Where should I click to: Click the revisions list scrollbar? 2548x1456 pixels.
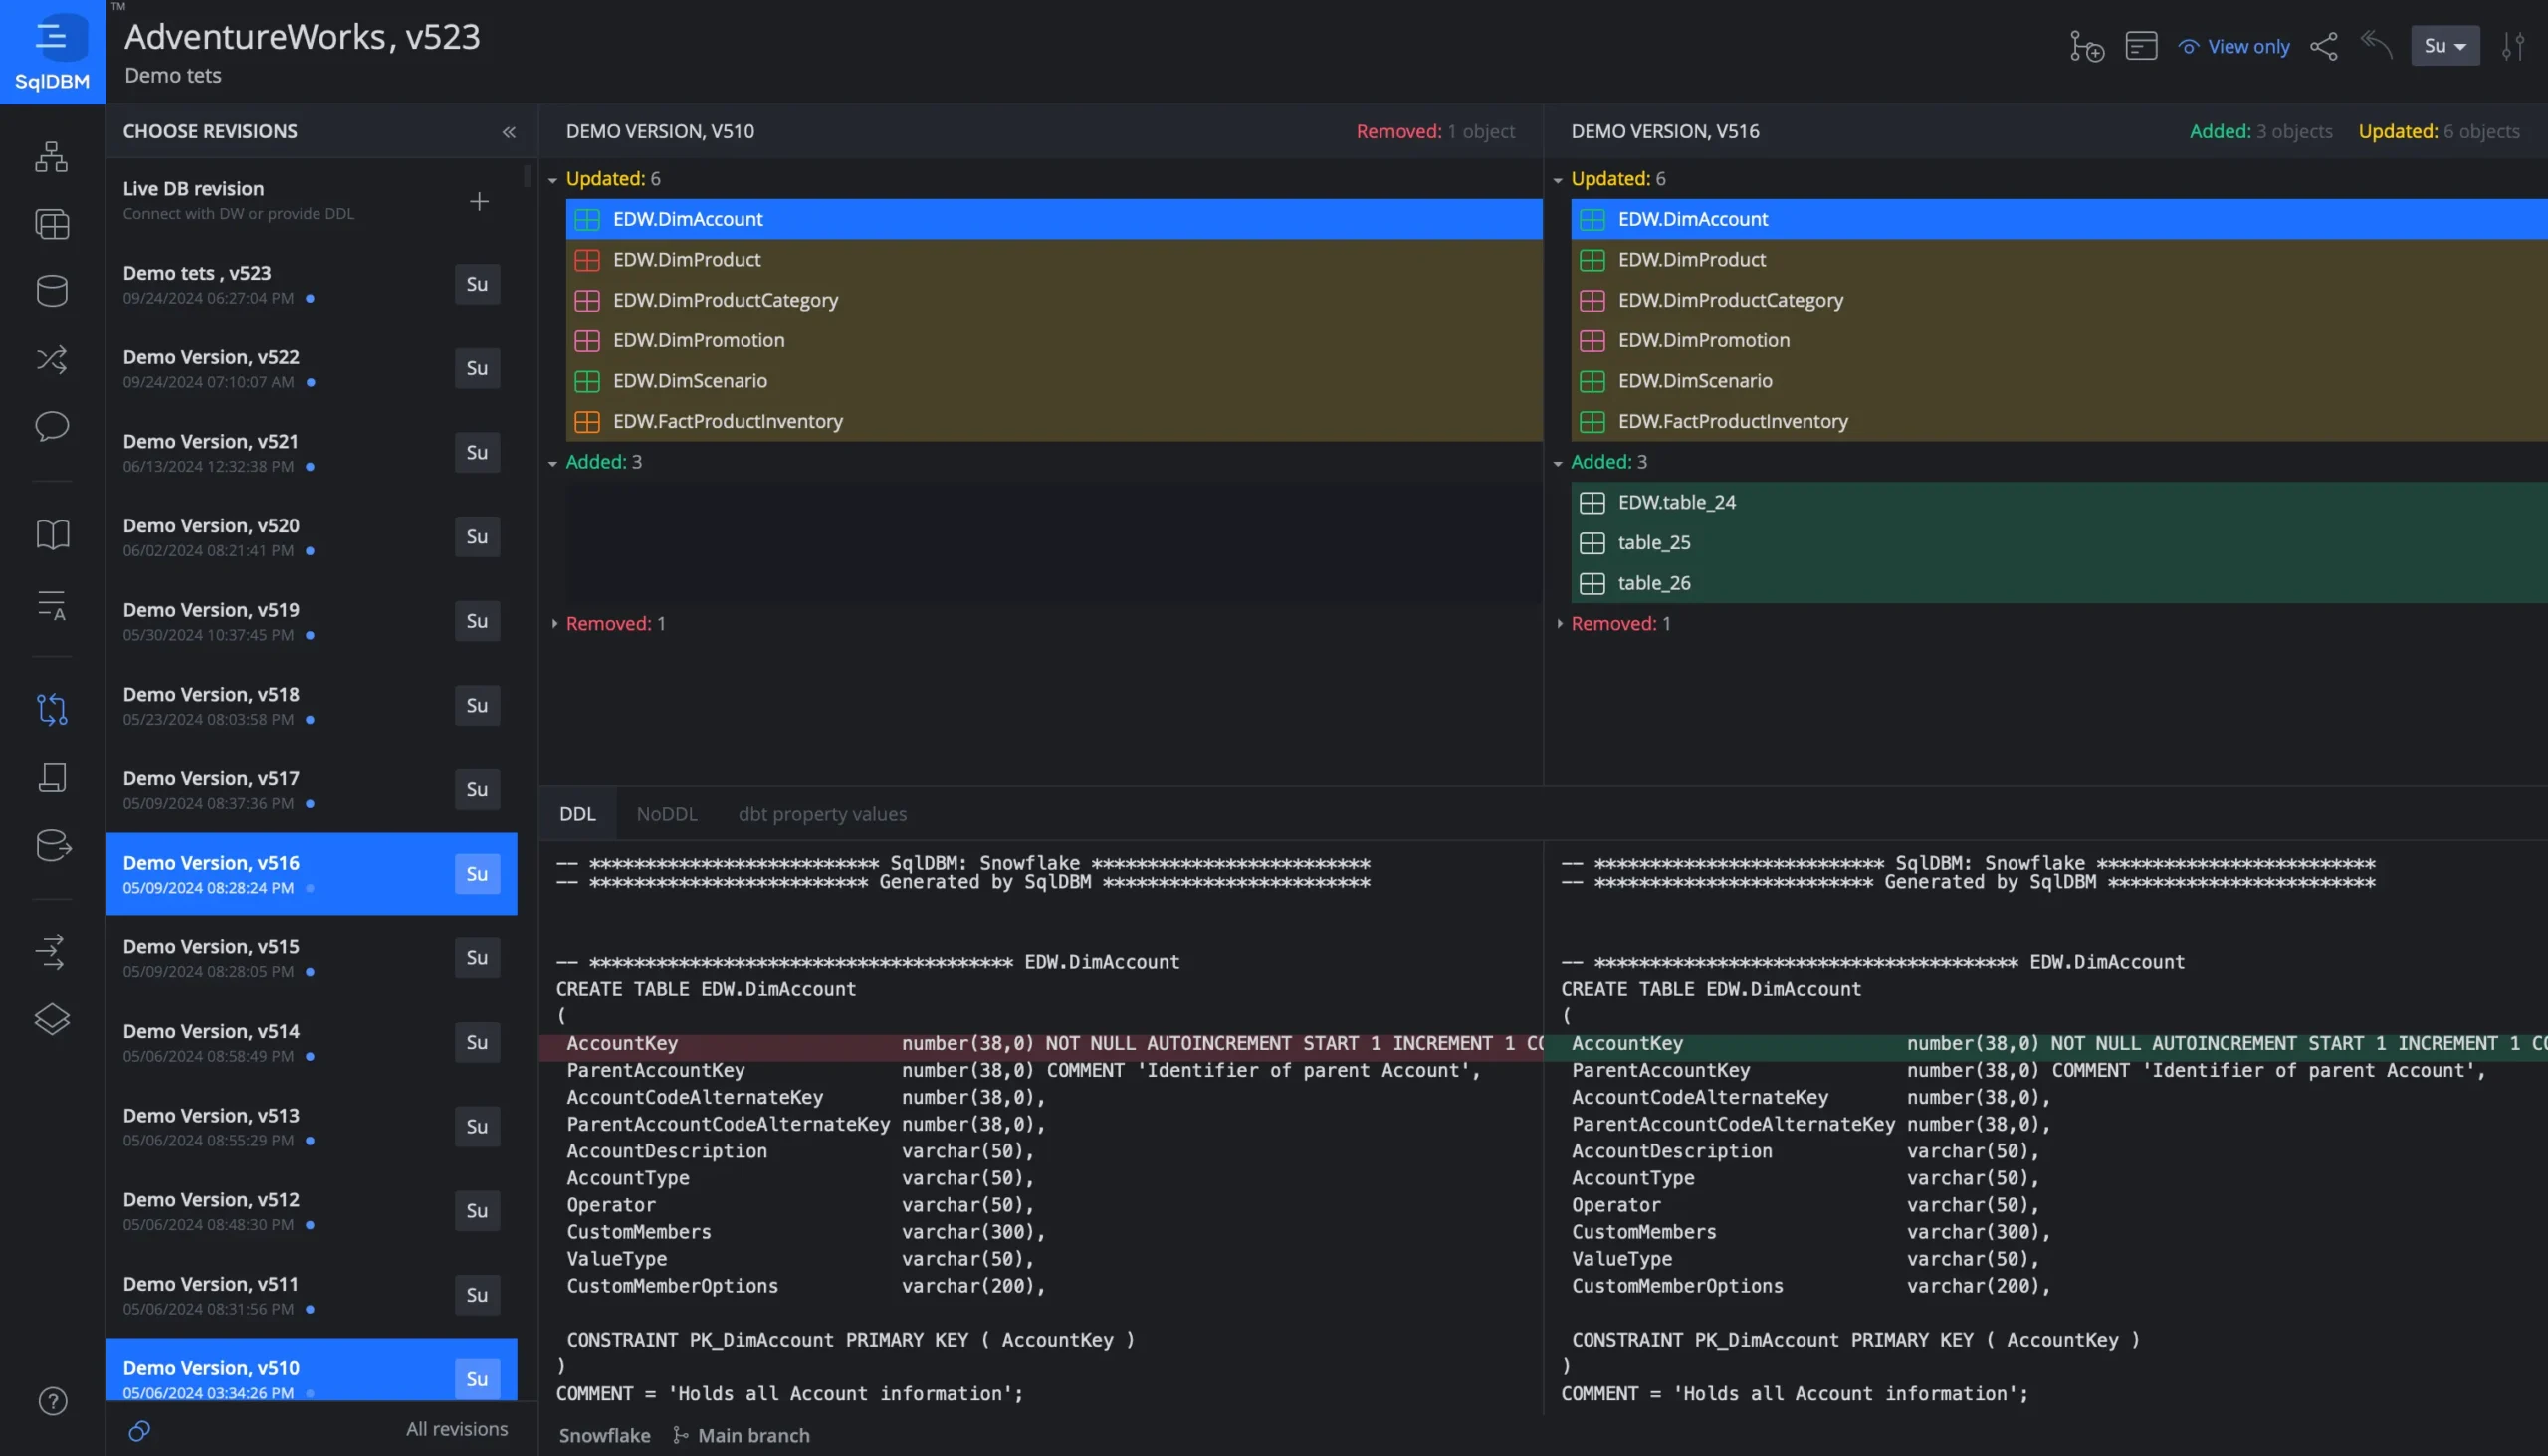pos(527,177)
